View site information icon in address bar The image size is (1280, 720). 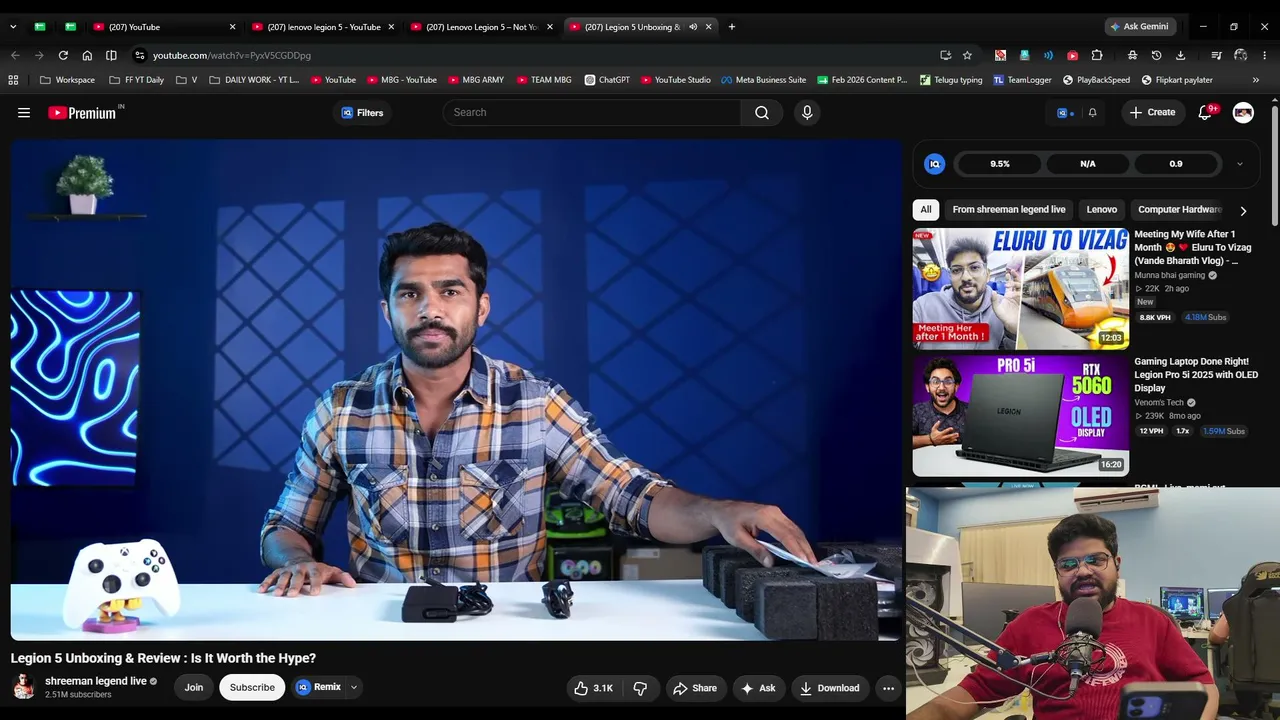[x=140, y=55]
